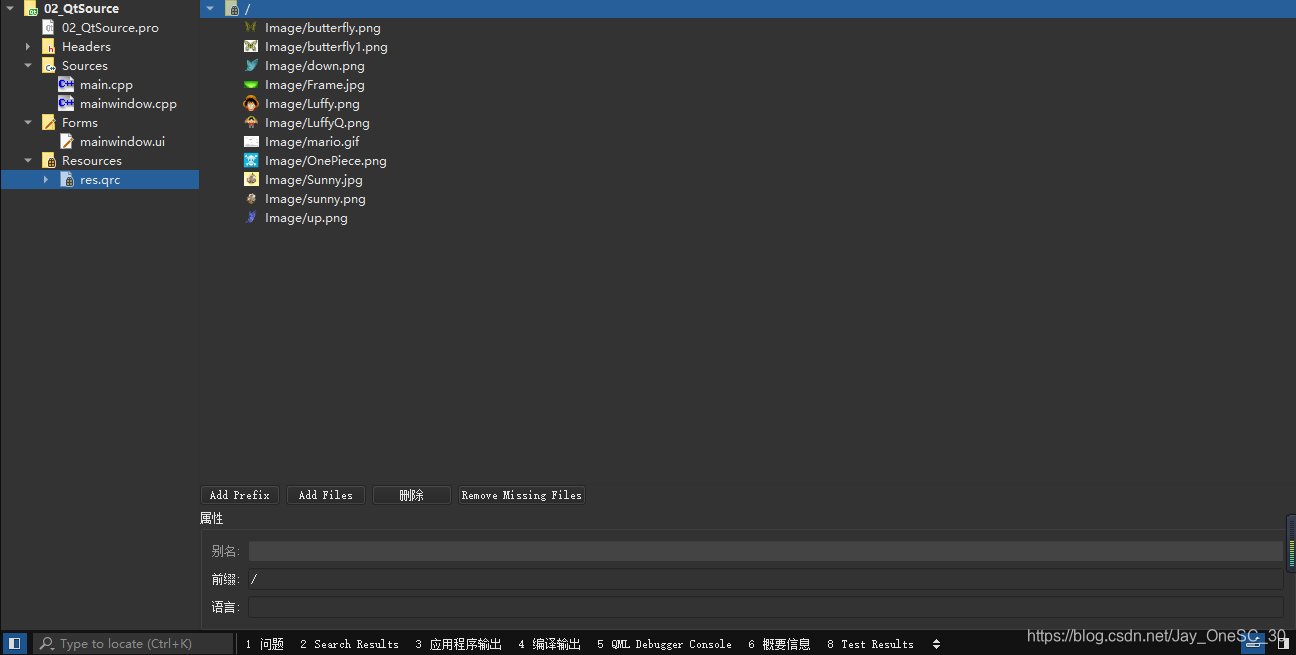Open the output pane selector arrows
Viewport: 1296px width, 655px height.
click(x=936, y=644)
